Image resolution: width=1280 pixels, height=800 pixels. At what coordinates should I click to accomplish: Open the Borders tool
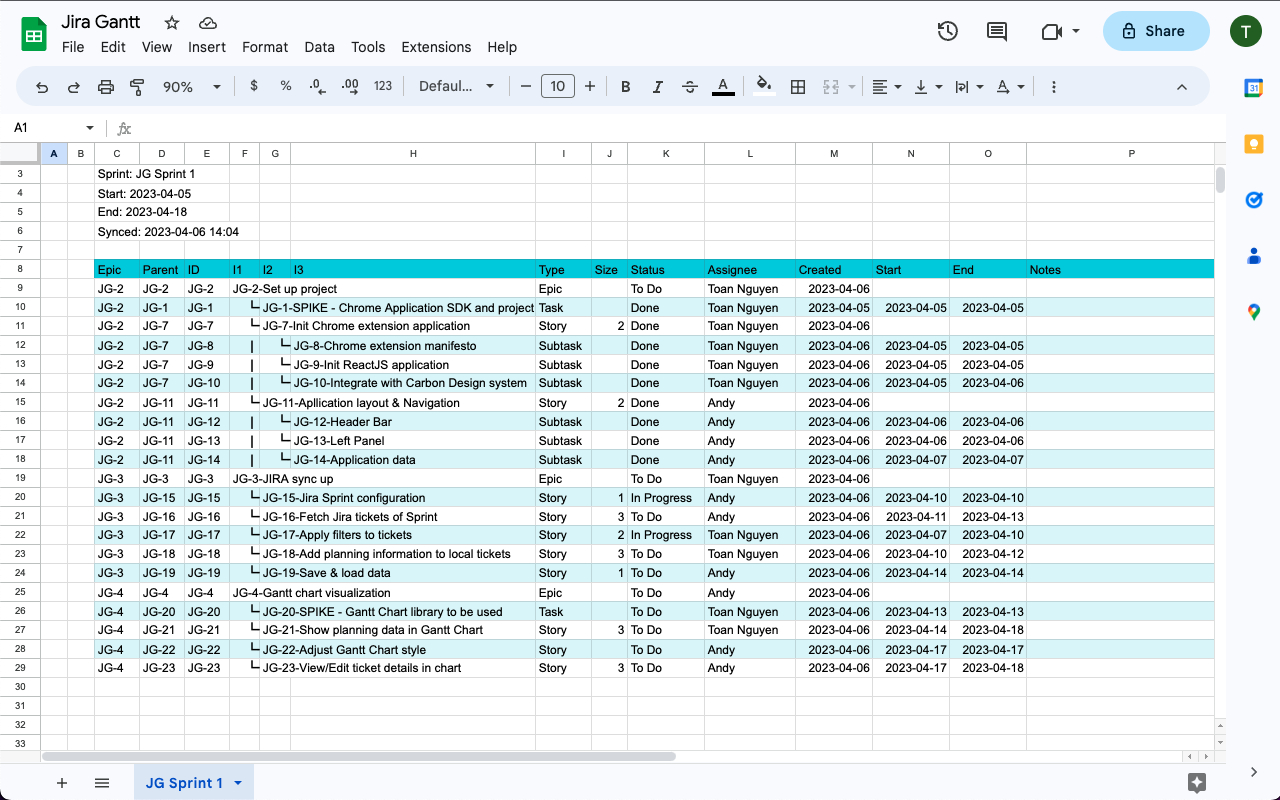(x=798, y=86)
